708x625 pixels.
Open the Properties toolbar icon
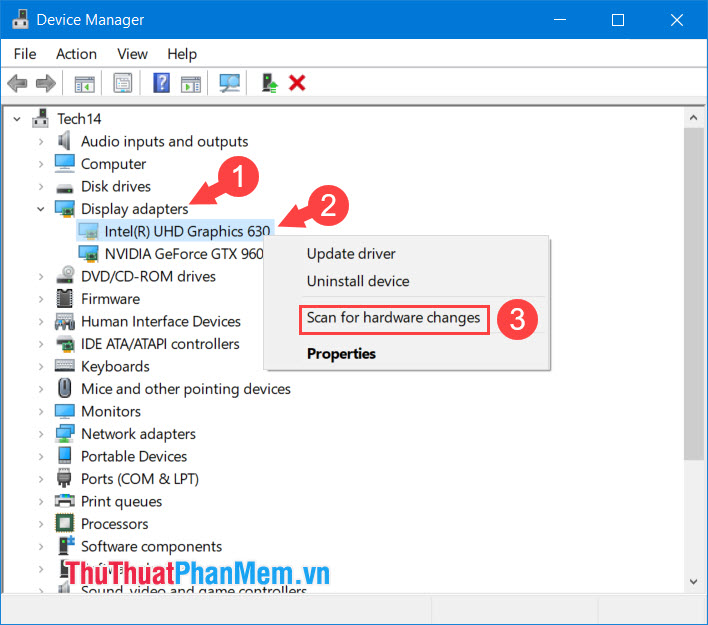122,83
